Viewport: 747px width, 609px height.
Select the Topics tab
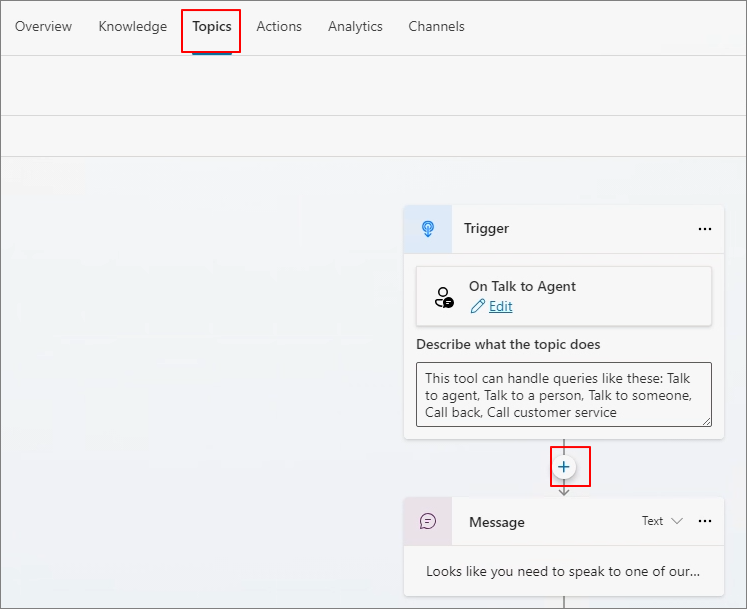coord(212,26)
